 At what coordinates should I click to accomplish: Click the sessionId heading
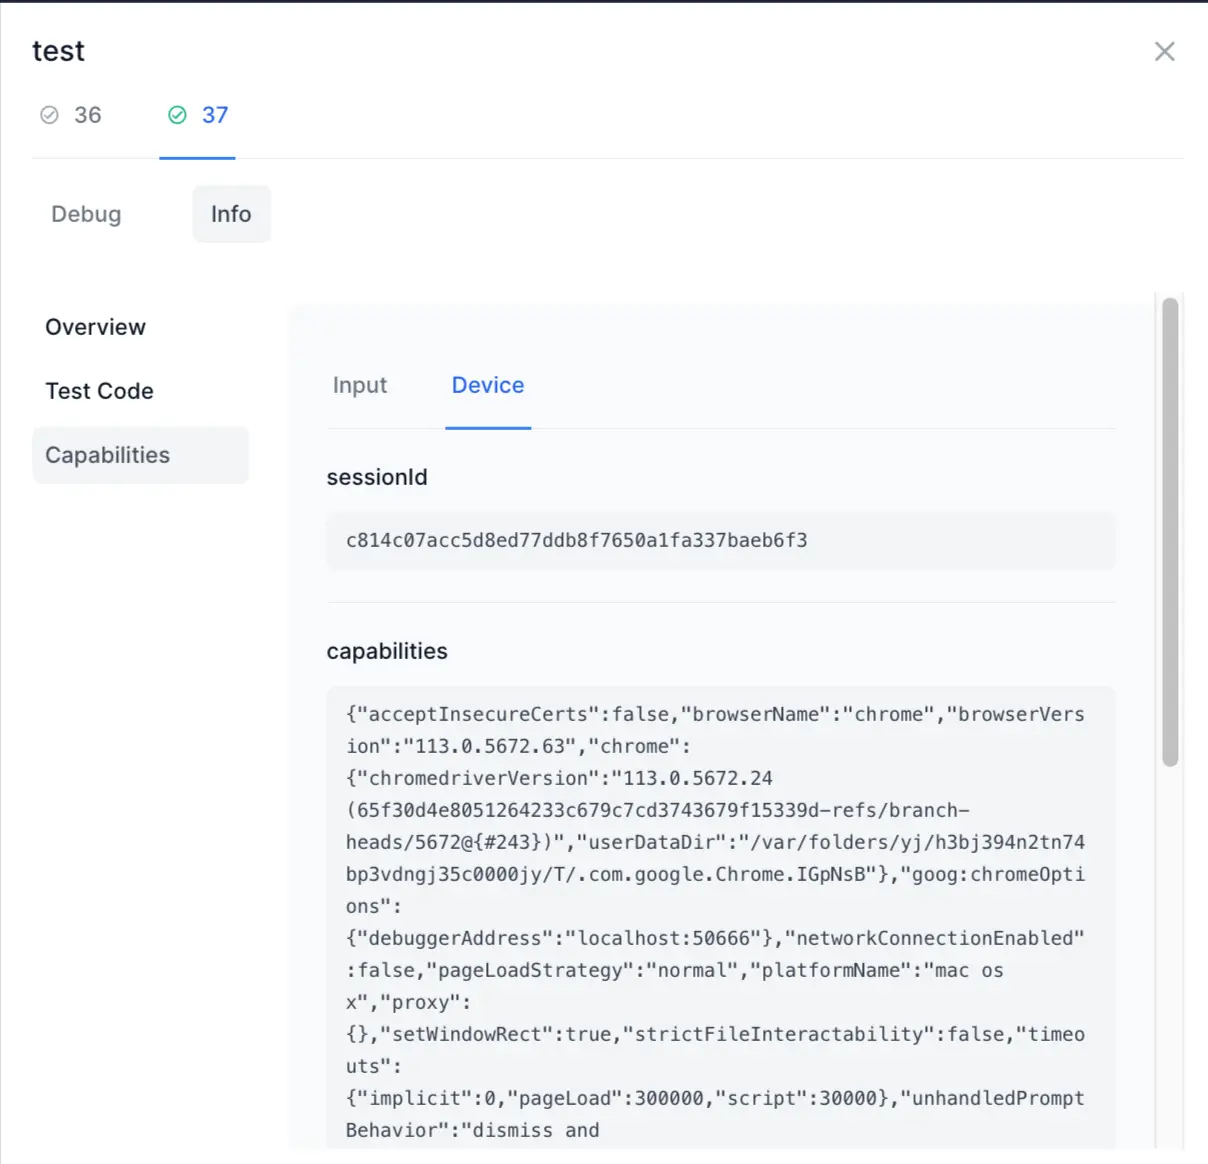pos(376,477)
